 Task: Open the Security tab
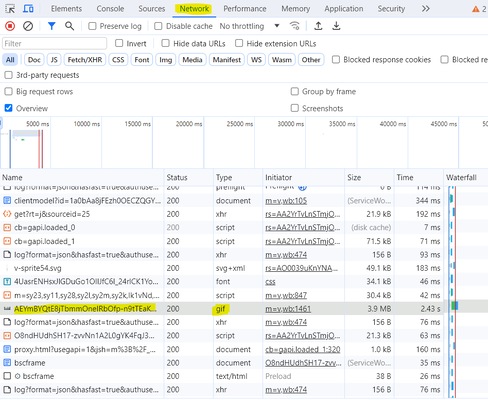391,9
